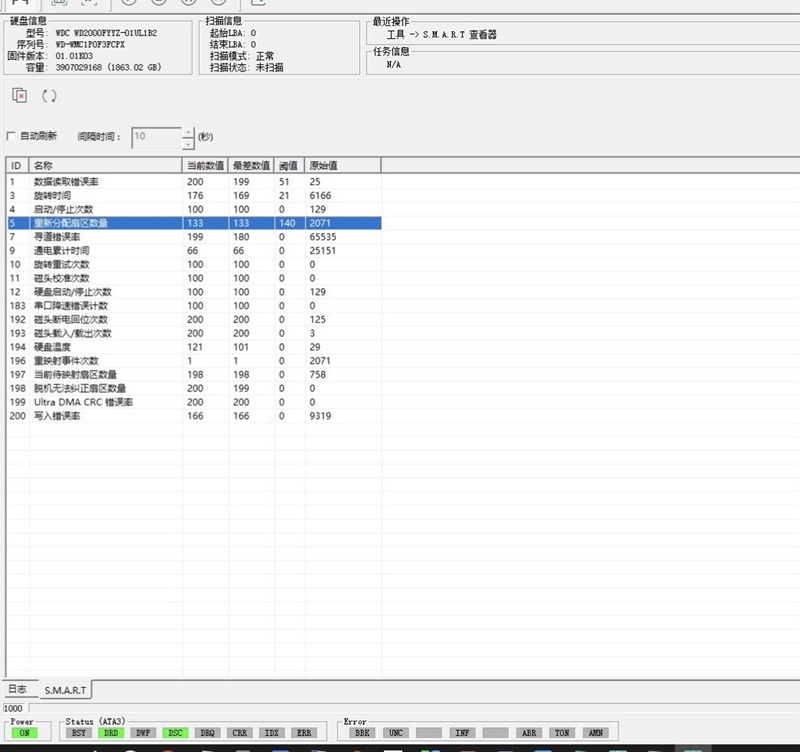Screen dimensions: 800x752
Task: Click the DWF status indicator
Action: tap(143, 733)
